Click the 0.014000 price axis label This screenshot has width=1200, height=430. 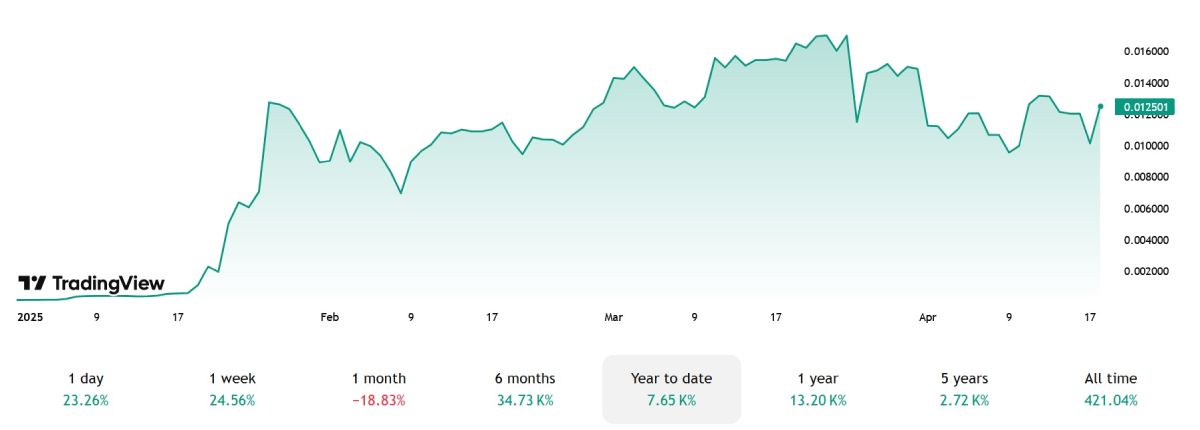coord(1145,83)
